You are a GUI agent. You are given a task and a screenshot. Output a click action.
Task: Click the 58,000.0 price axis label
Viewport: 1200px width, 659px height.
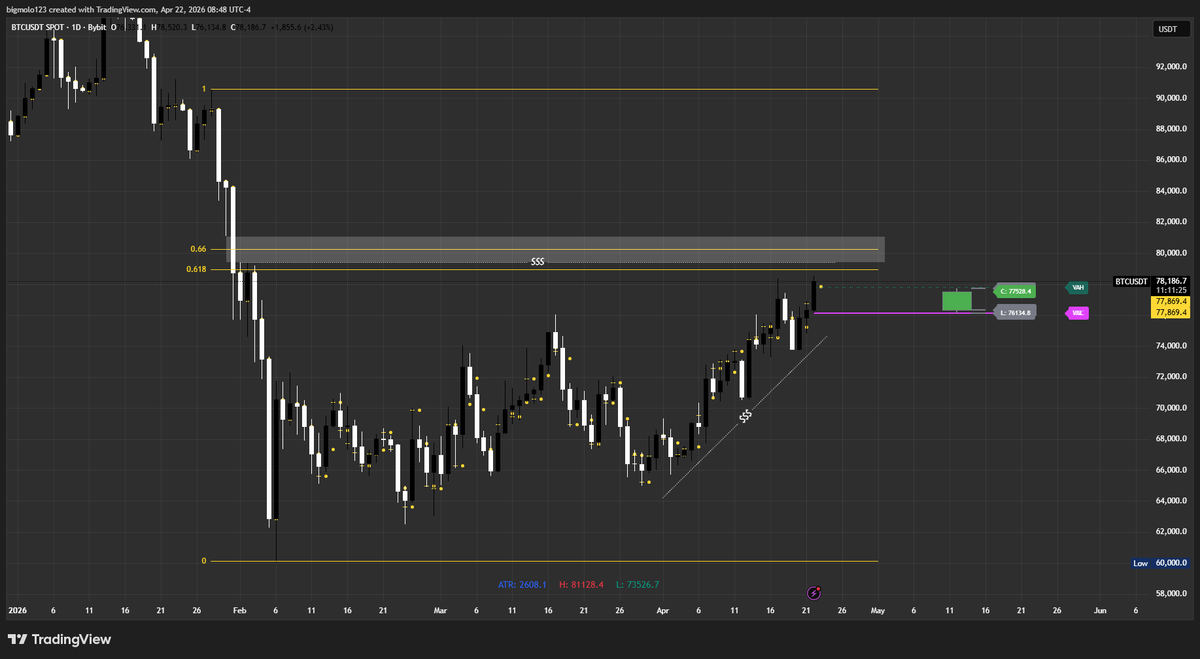[x=1170, y=594]
